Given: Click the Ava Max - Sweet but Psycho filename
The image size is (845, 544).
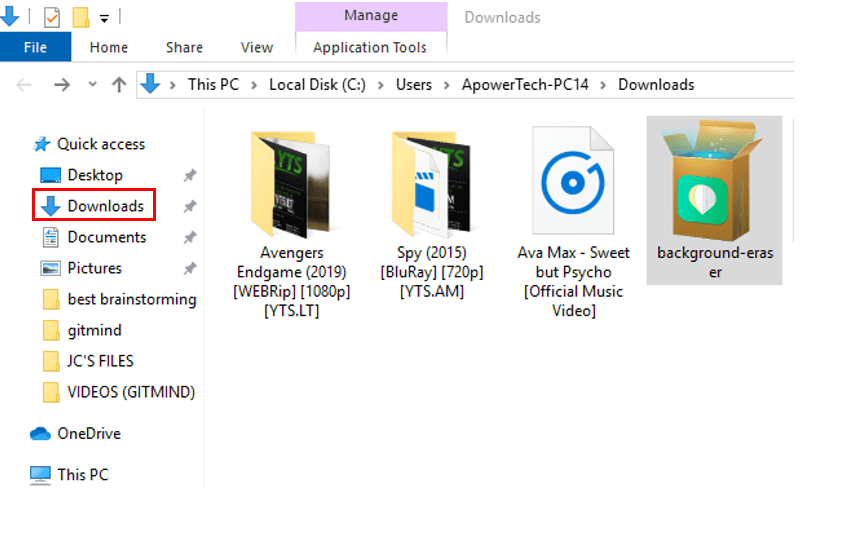Looking at the screenshot, I should (573, 281).
